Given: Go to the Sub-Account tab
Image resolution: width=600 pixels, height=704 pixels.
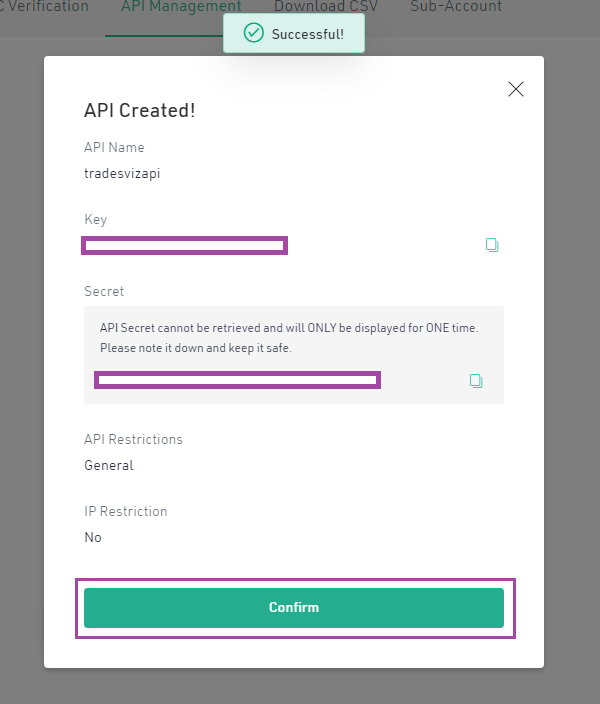Looking at the screenshot, I should click(456, 7).
